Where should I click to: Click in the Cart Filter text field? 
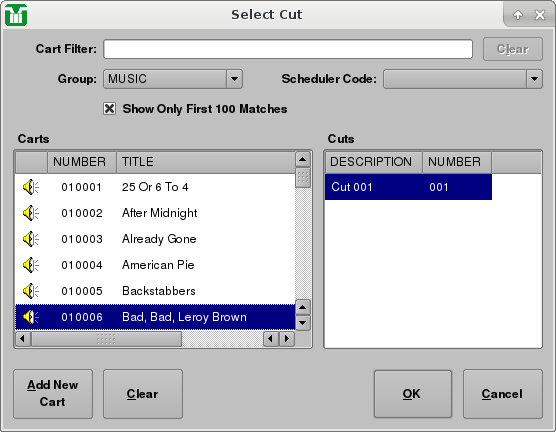tap(288, 49)
